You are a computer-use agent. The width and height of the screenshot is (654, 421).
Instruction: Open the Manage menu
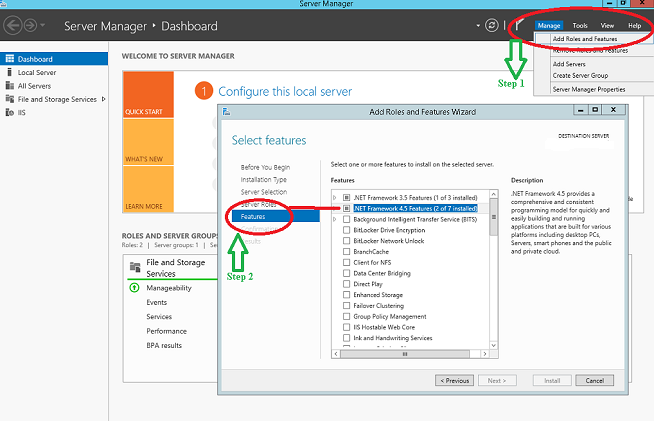click(x=549, y=25)
